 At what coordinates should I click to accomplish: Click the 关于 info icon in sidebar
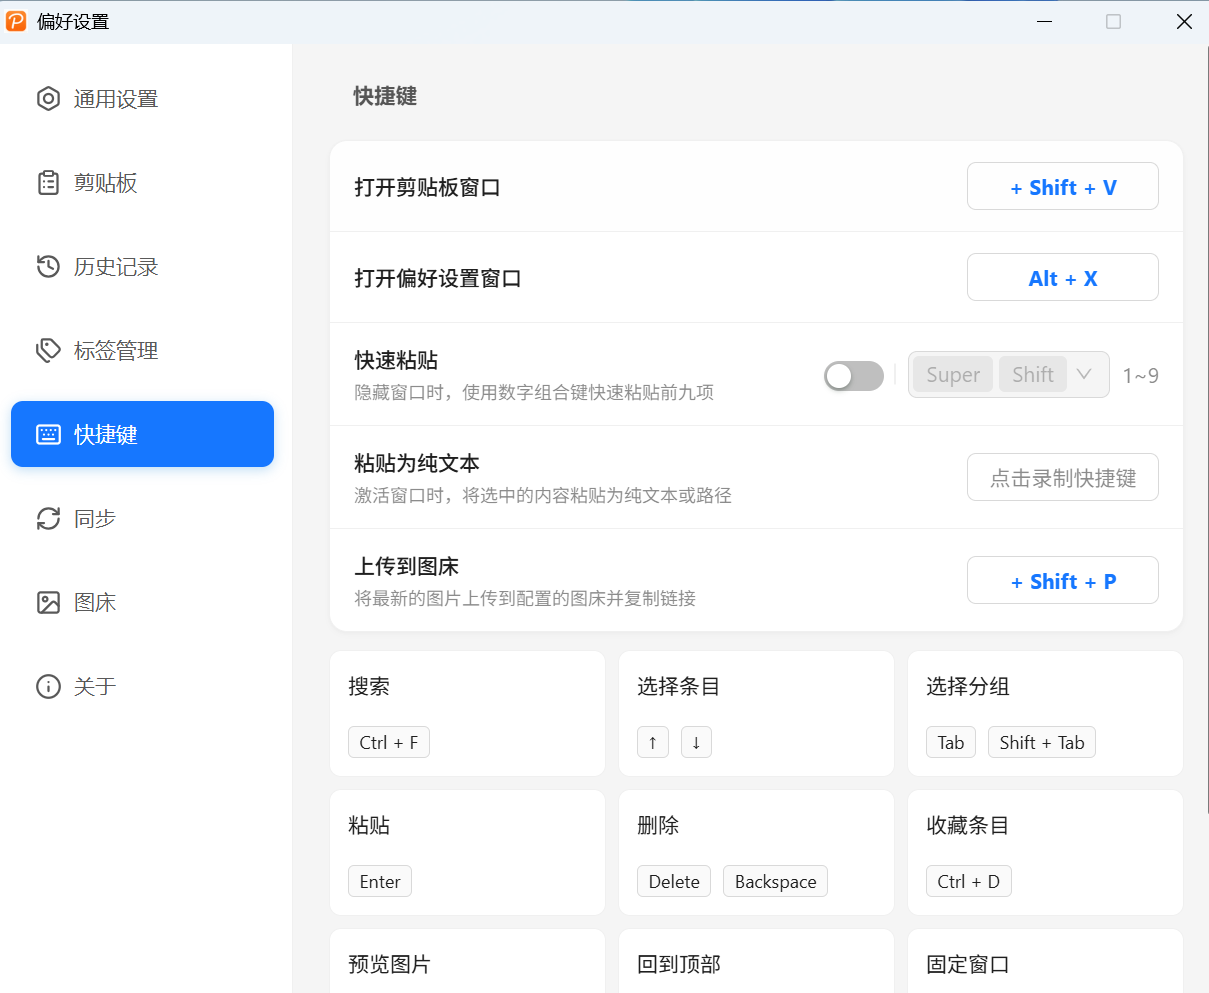(48, 686)
